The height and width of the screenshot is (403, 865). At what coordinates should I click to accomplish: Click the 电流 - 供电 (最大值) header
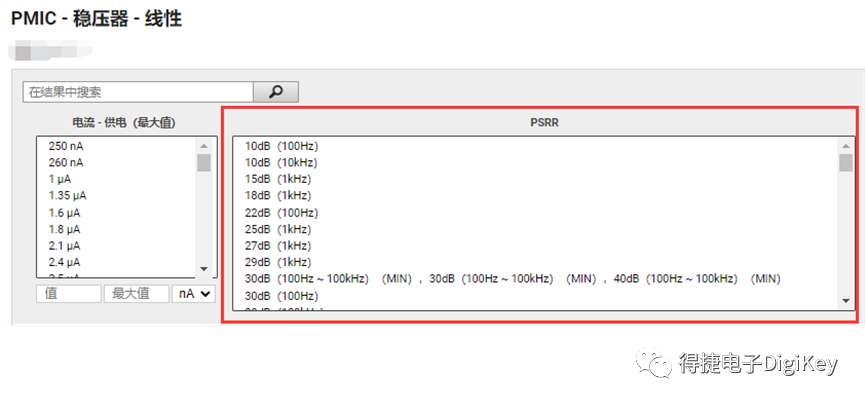124,123
